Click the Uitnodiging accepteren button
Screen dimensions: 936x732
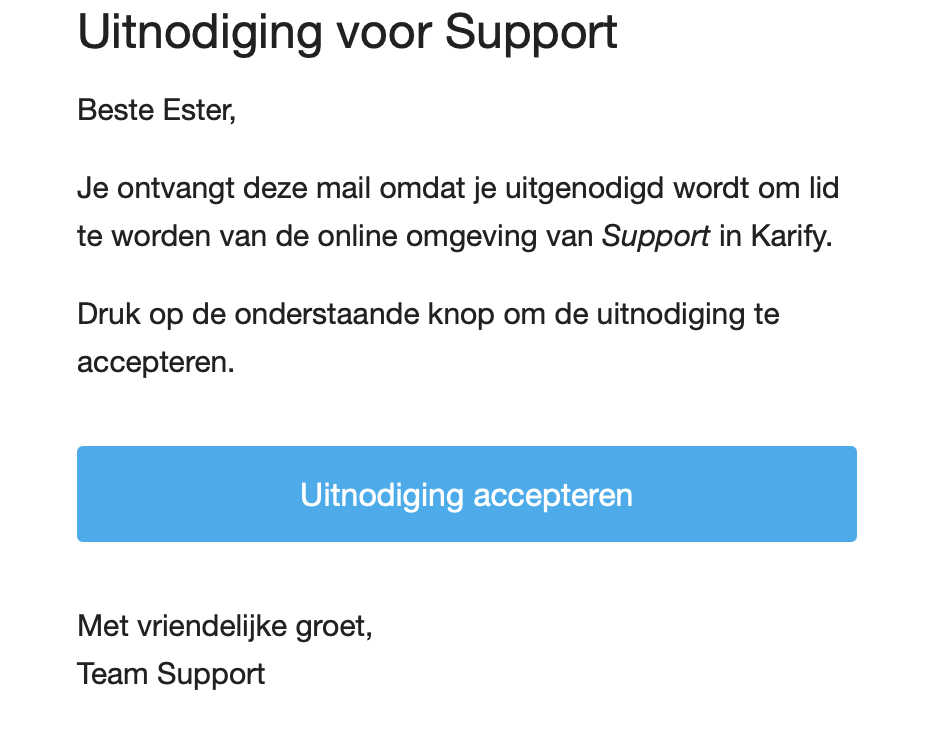(x=467, y=494)
